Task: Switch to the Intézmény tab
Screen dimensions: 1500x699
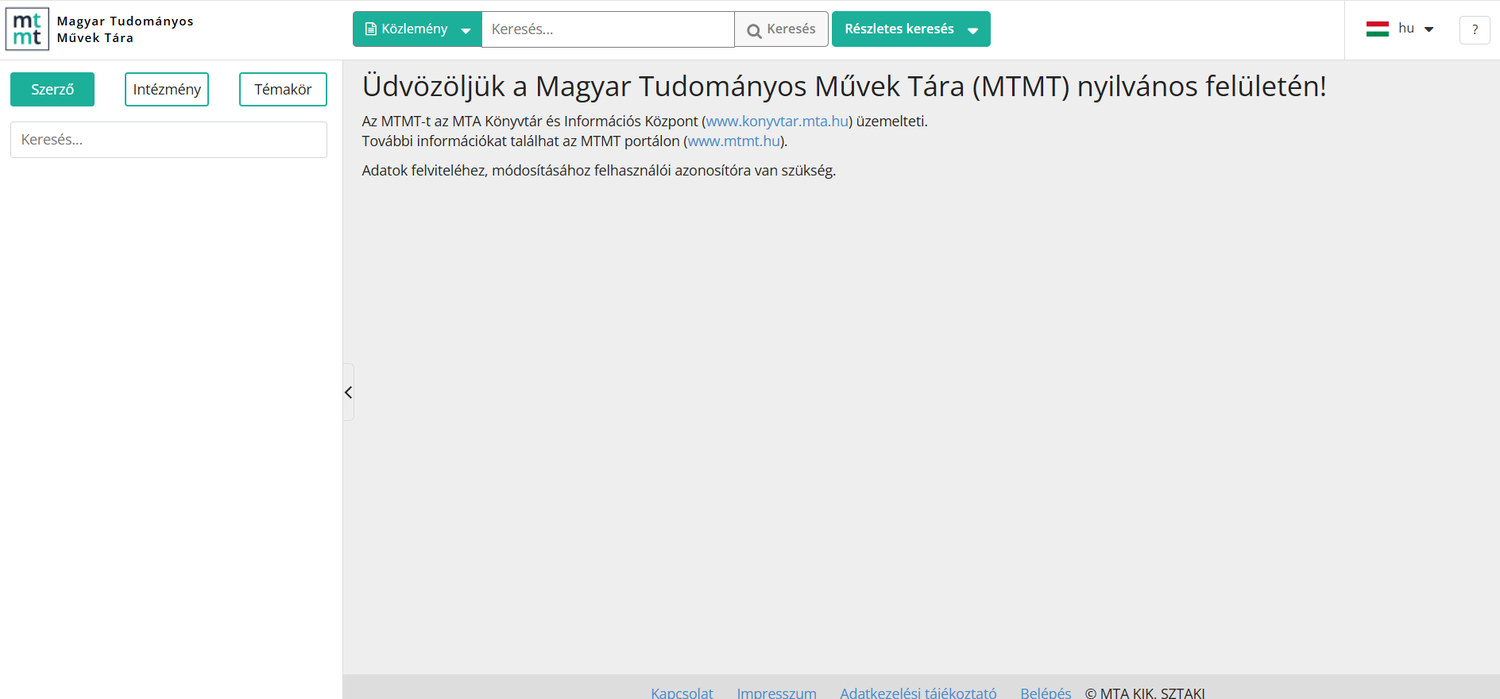Action: point(167,89)
